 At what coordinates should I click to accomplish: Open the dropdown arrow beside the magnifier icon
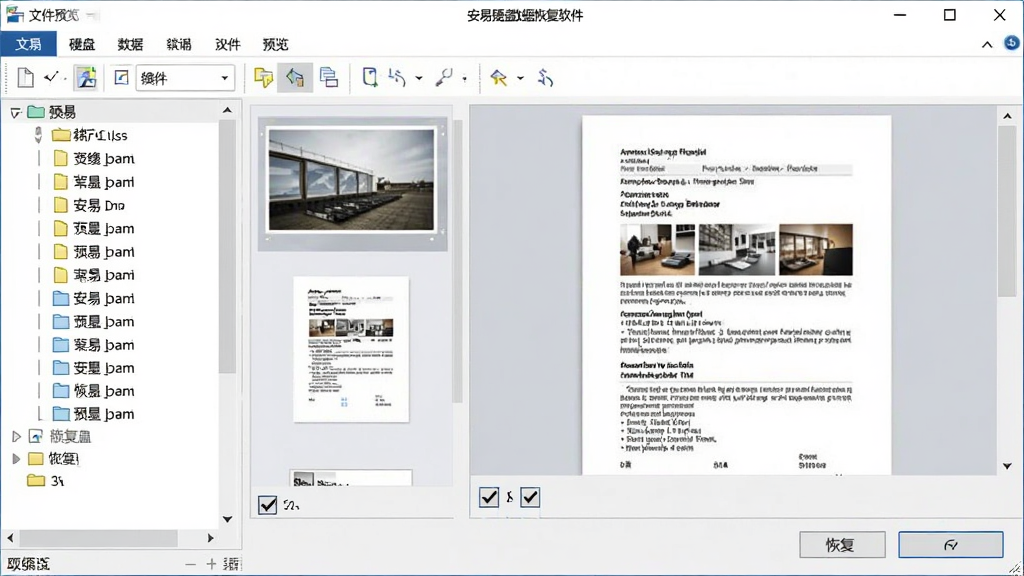point(464,79)
